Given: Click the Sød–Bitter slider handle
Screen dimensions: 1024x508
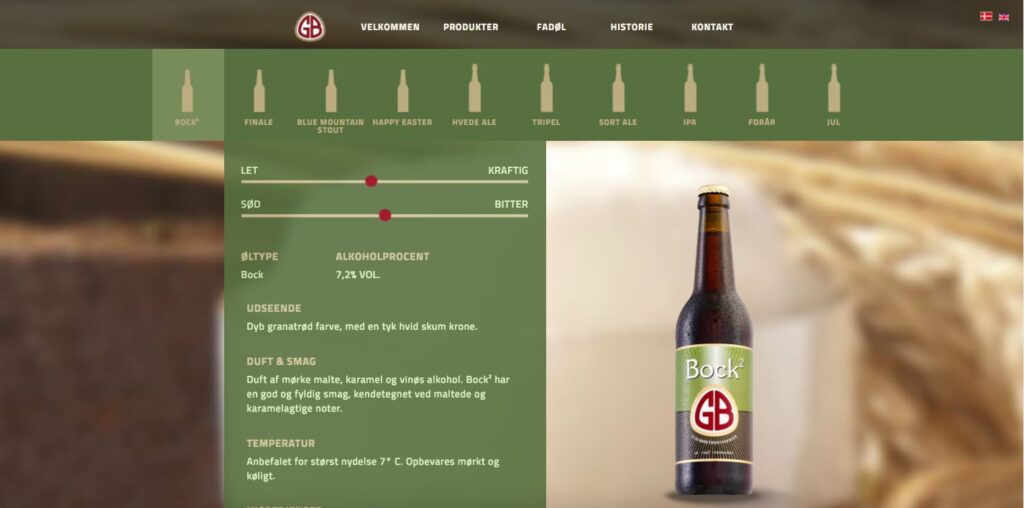Looking at the screenshot, I should pyautogui.click(x=385, y=215).
